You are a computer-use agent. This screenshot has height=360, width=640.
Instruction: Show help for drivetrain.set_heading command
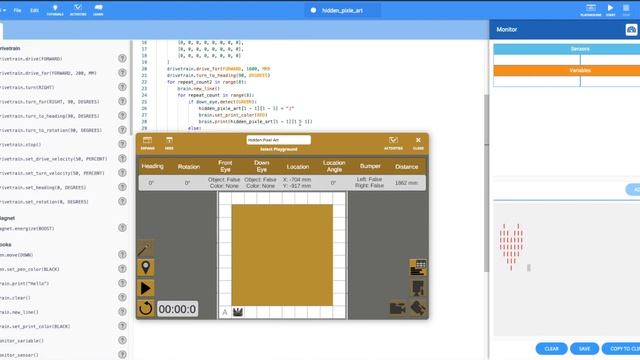(122, 187)
